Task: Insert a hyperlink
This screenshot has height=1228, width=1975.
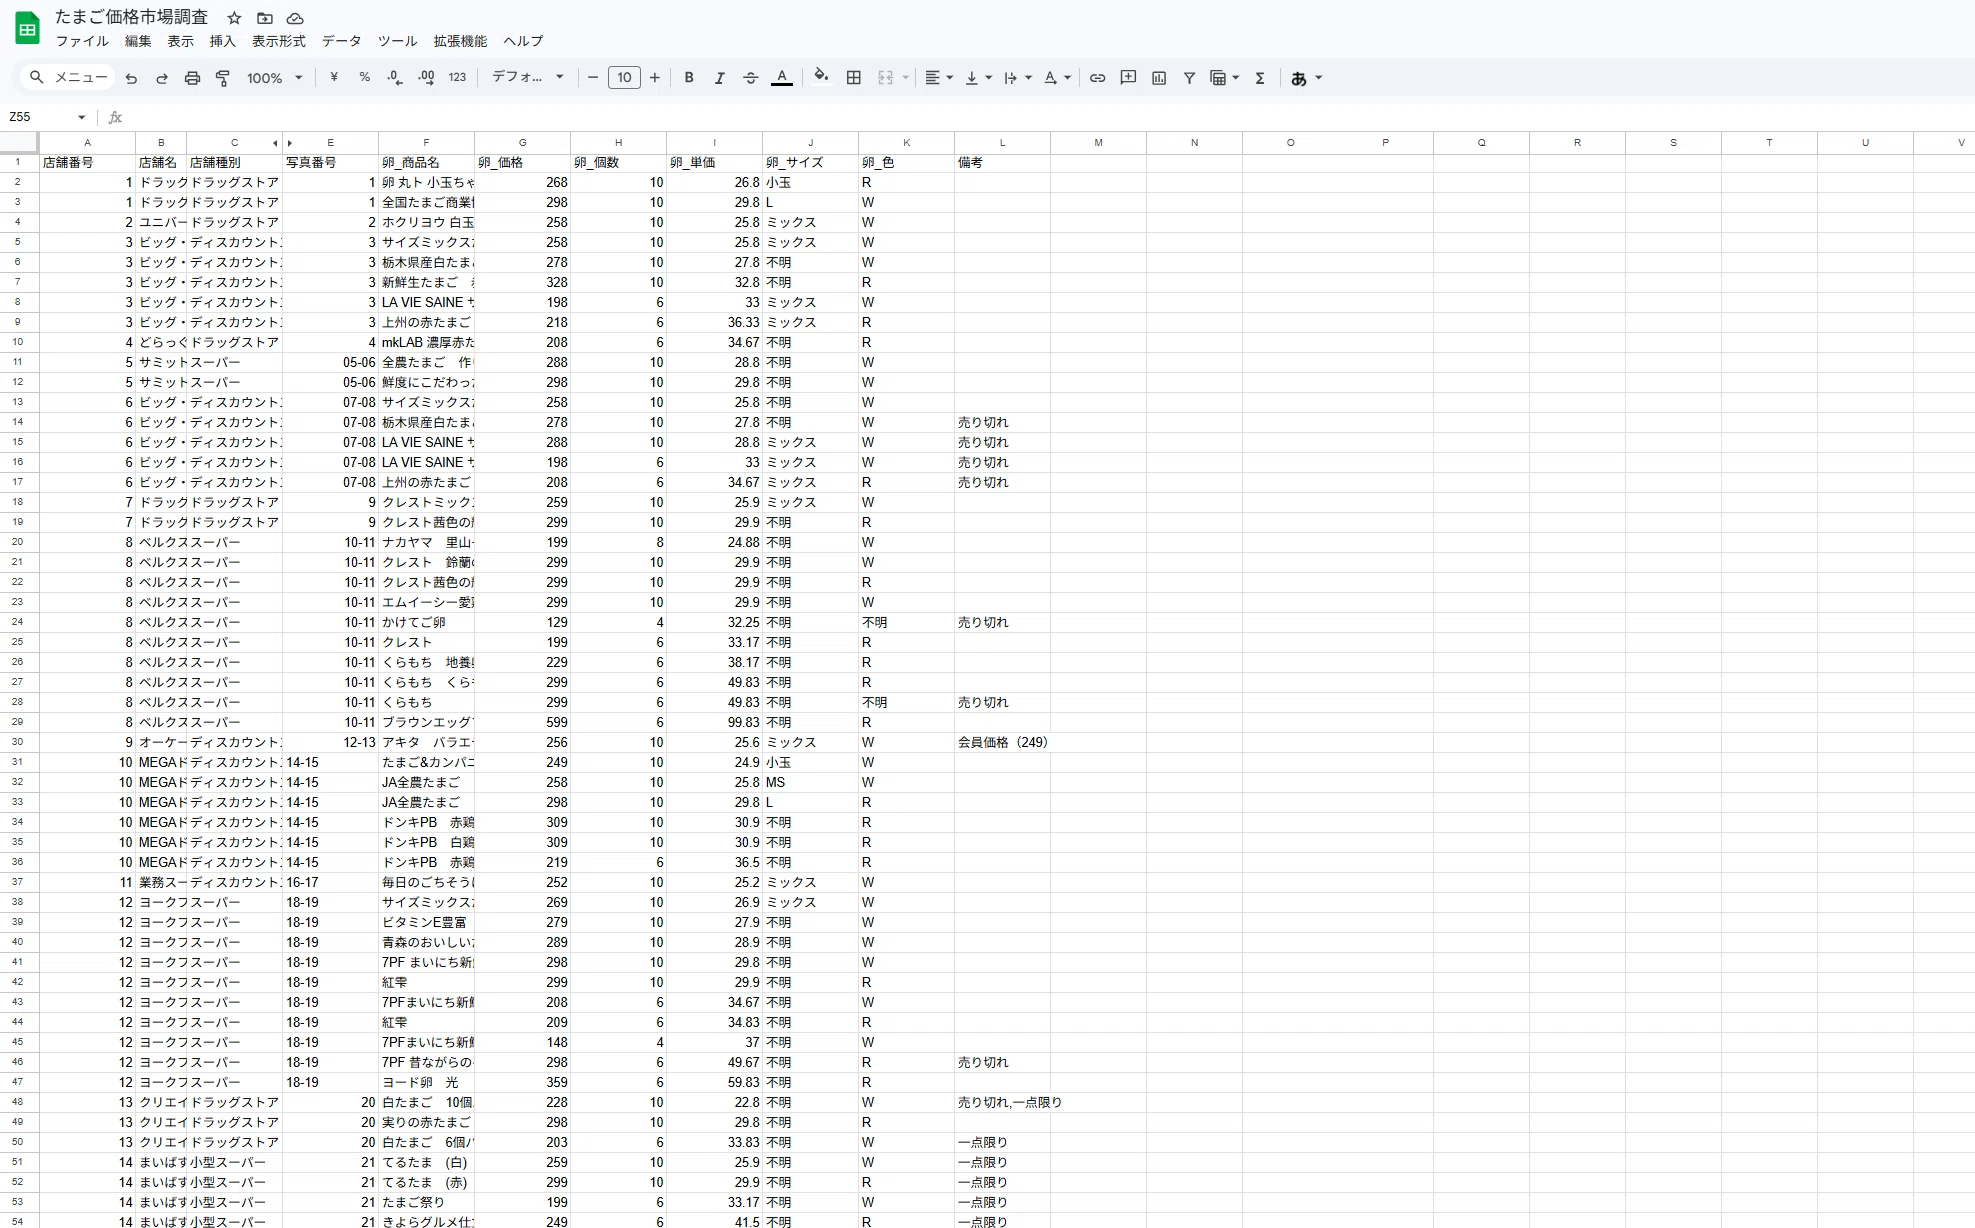Action: coord(1097,78)
